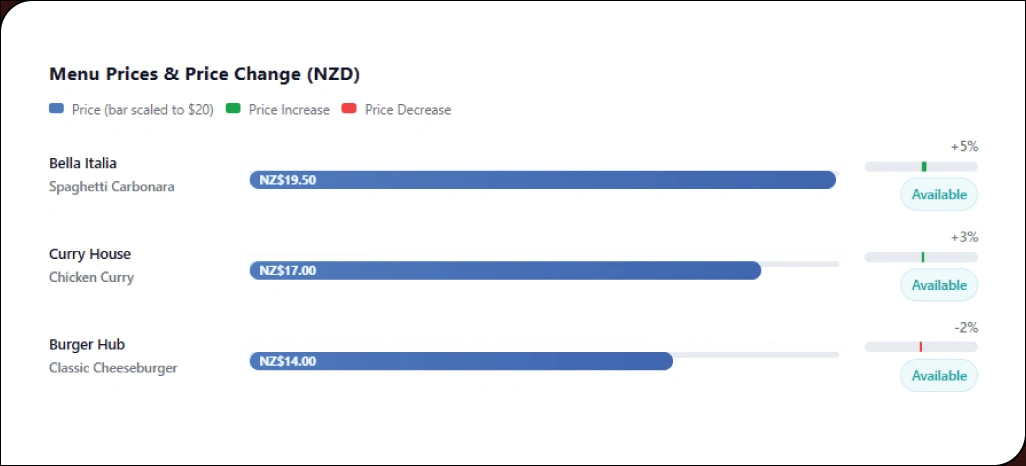
Task: Click the +3% change indicator bar
Action: click(921, 257)
